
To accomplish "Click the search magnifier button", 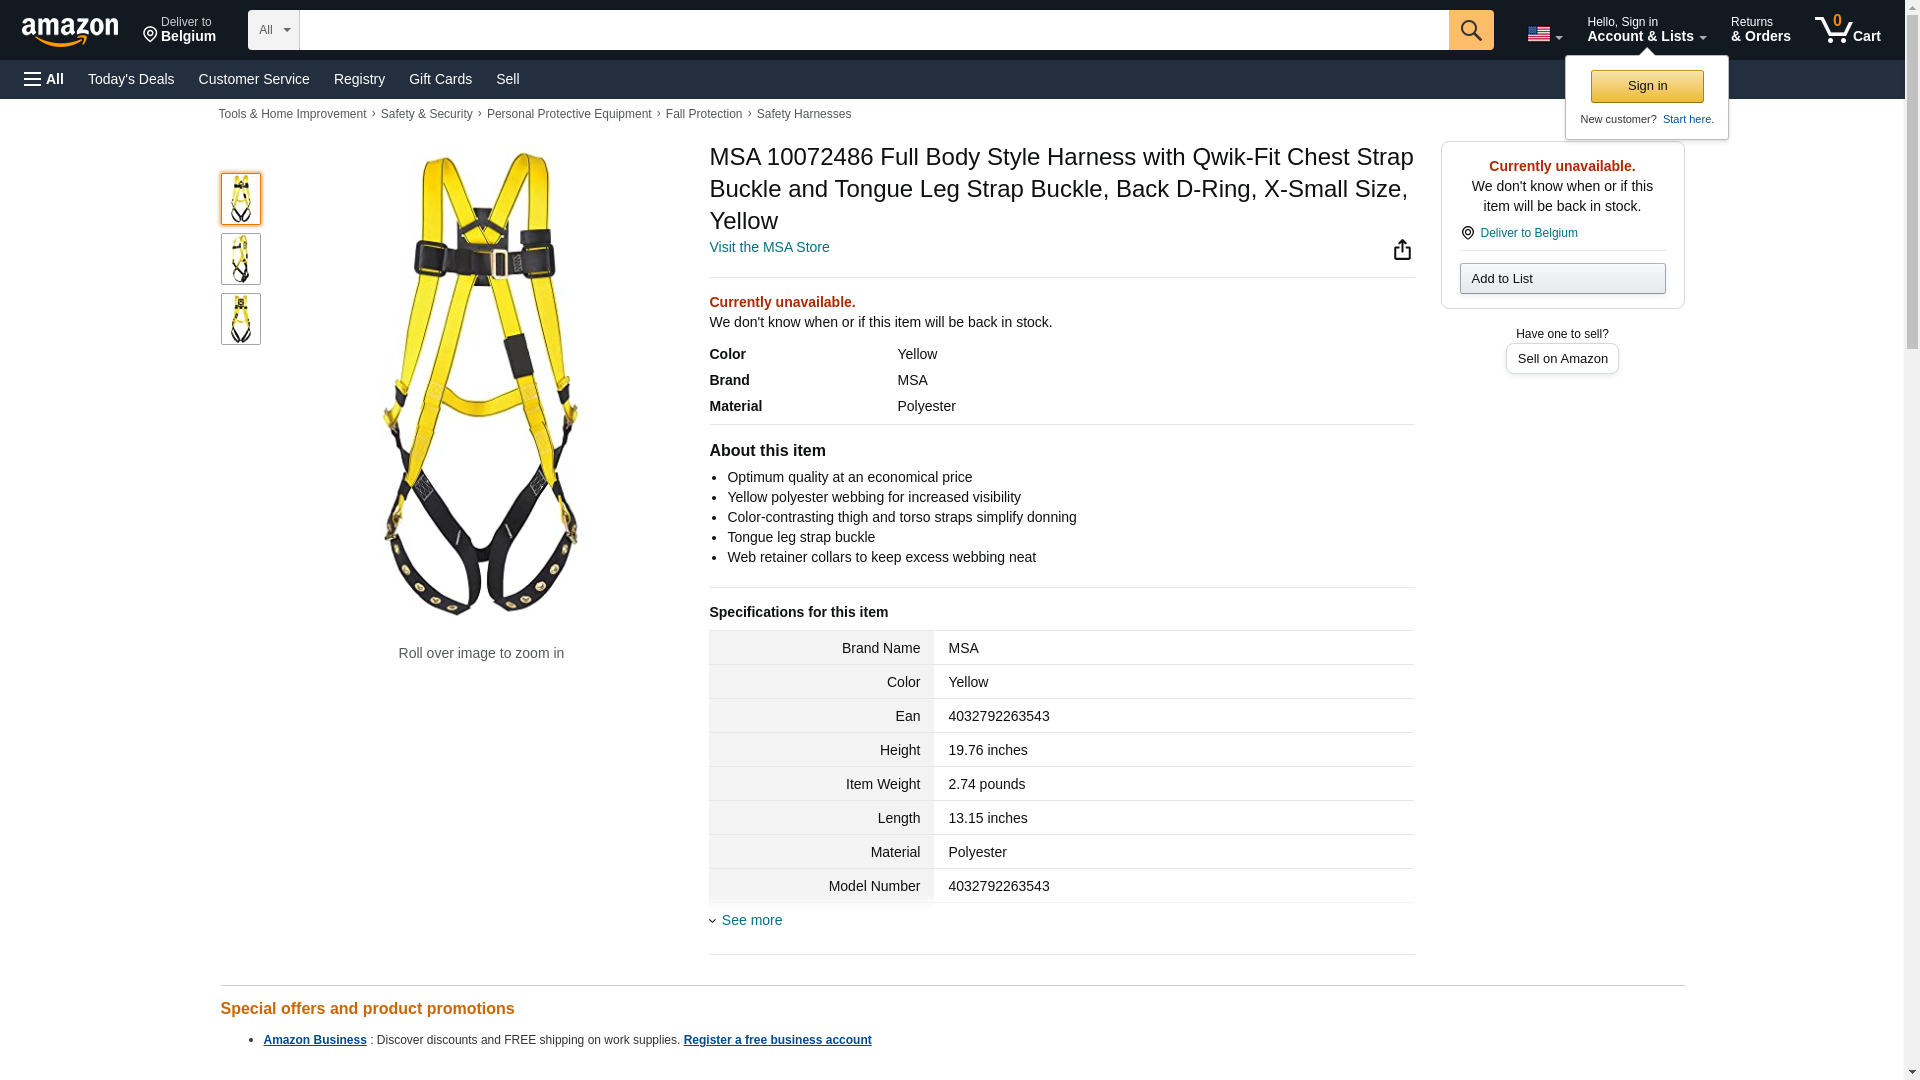I will point(1470,30).
